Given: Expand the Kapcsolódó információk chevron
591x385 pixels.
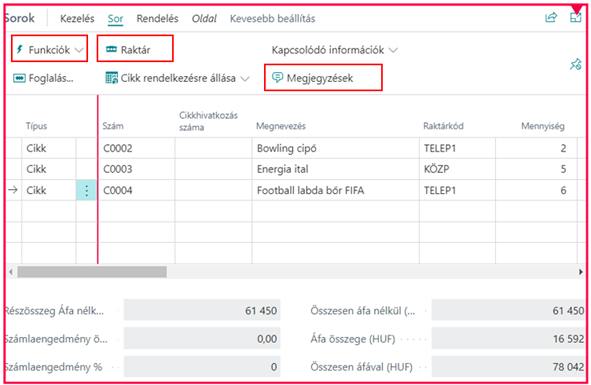Looking at the screenshot, I should coord(393,50).
